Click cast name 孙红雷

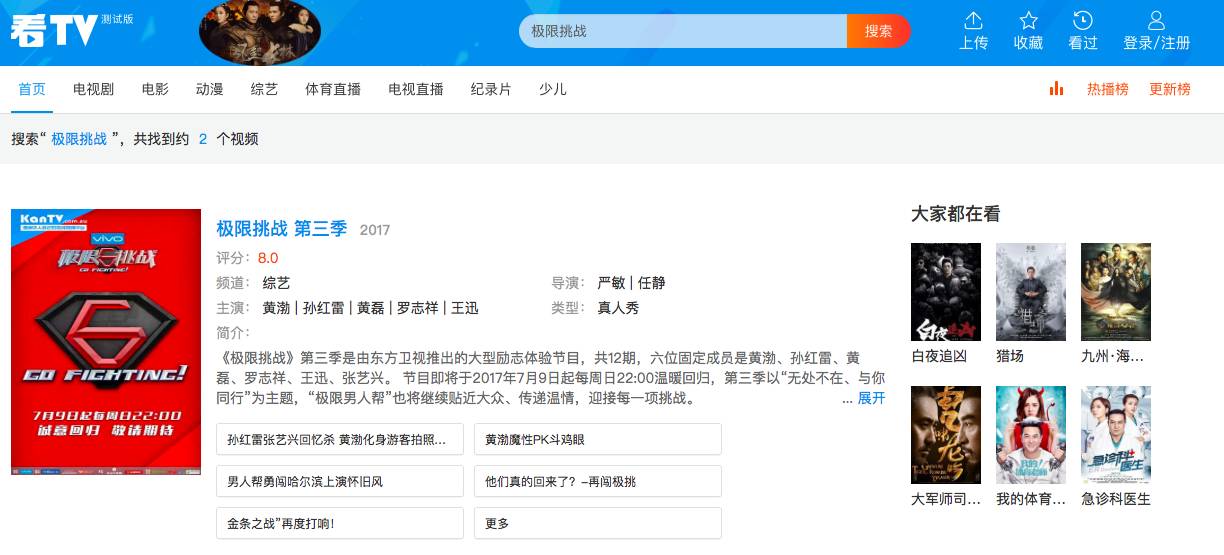[324, 308]
